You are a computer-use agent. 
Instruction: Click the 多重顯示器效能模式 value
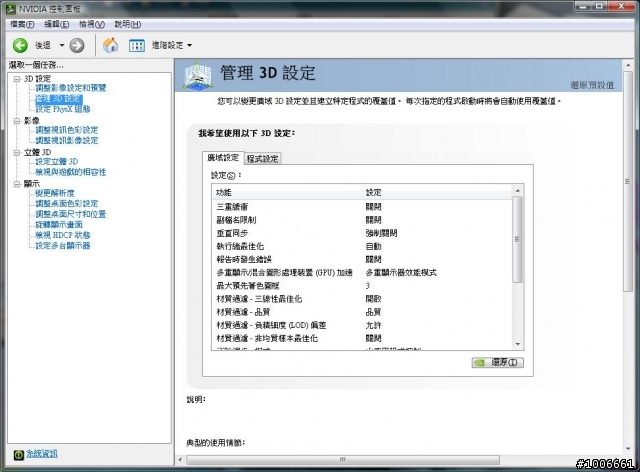401,272
